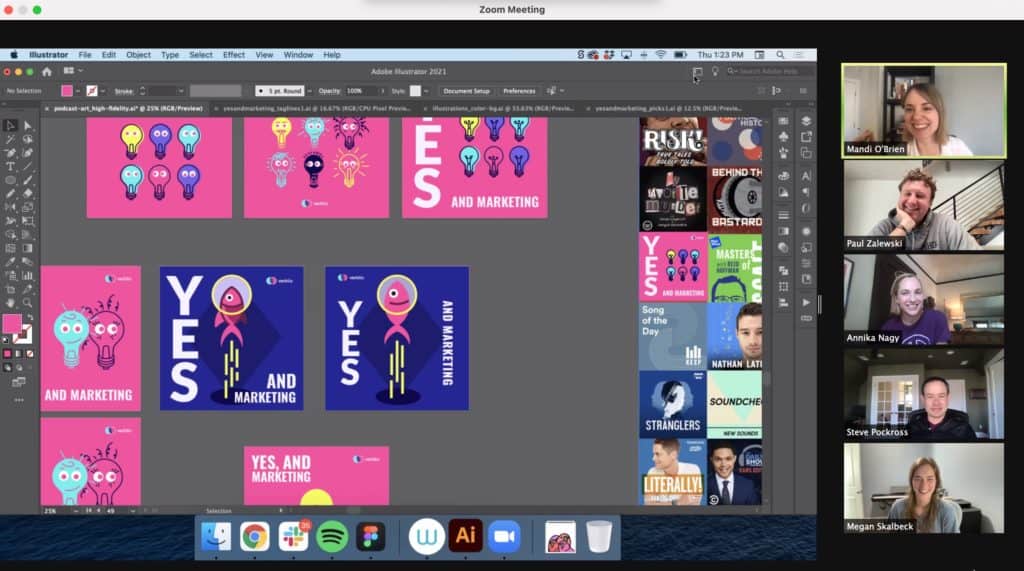Click the pink Fill color box in the toolbar
The width and height of the screenshot is (1024, 571).
click(x=11, y=323)
